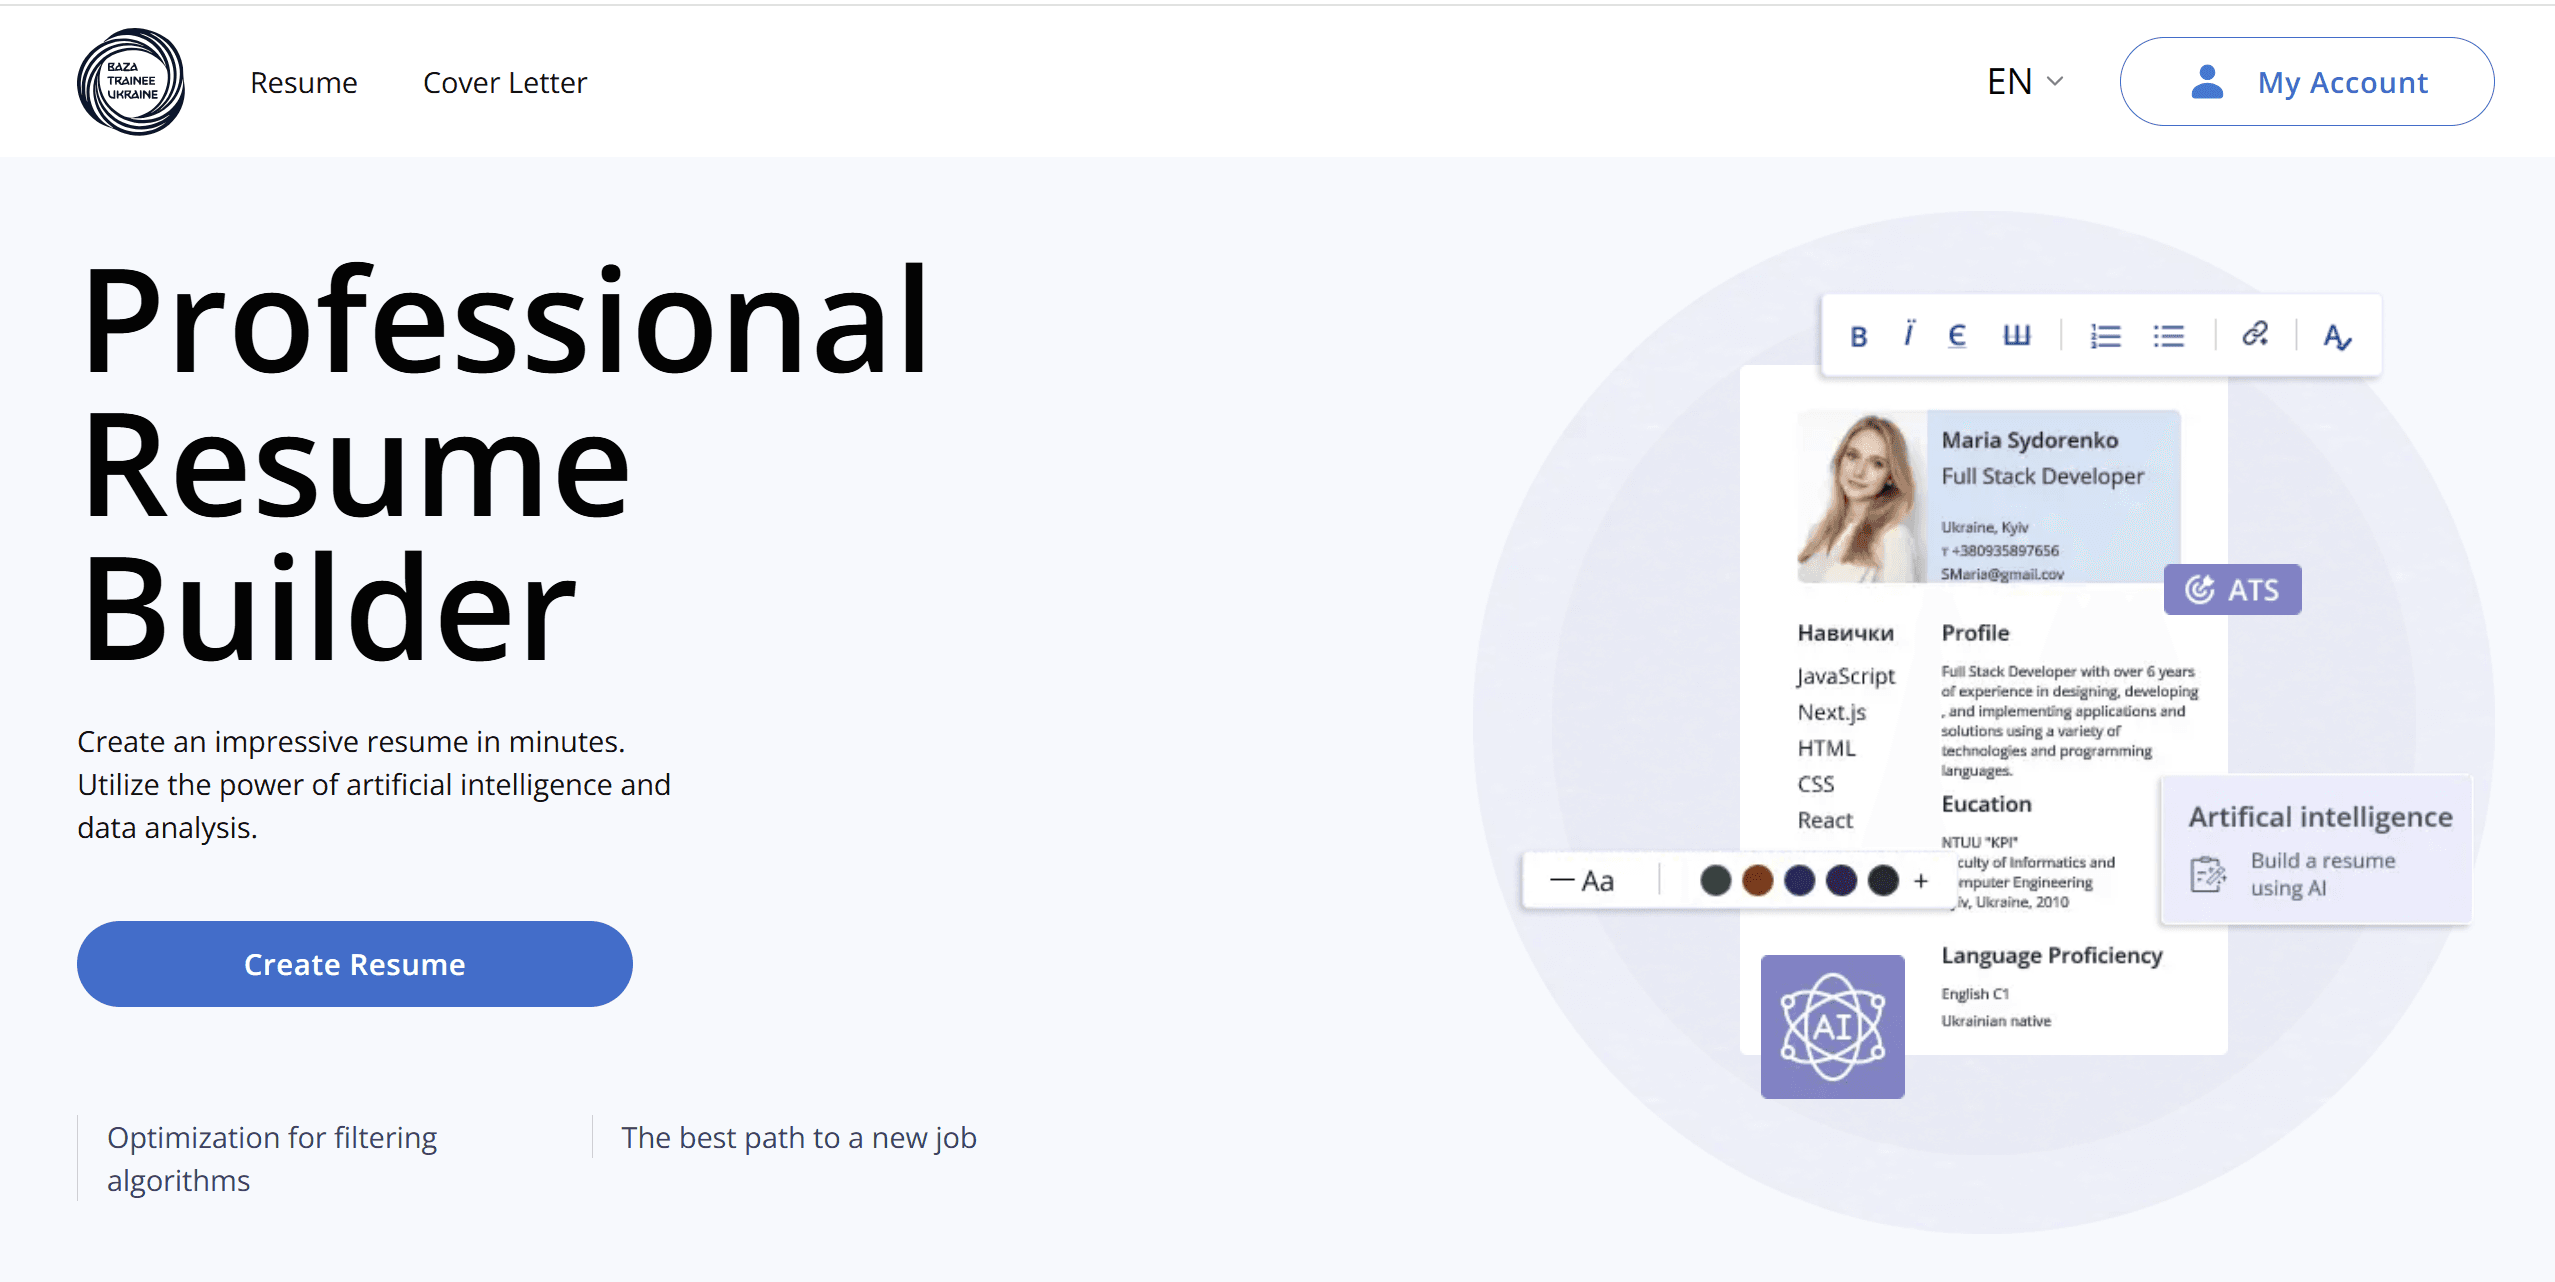Select the numbered list icon
This screenshot has height=1282, width=2555.
2105,337
